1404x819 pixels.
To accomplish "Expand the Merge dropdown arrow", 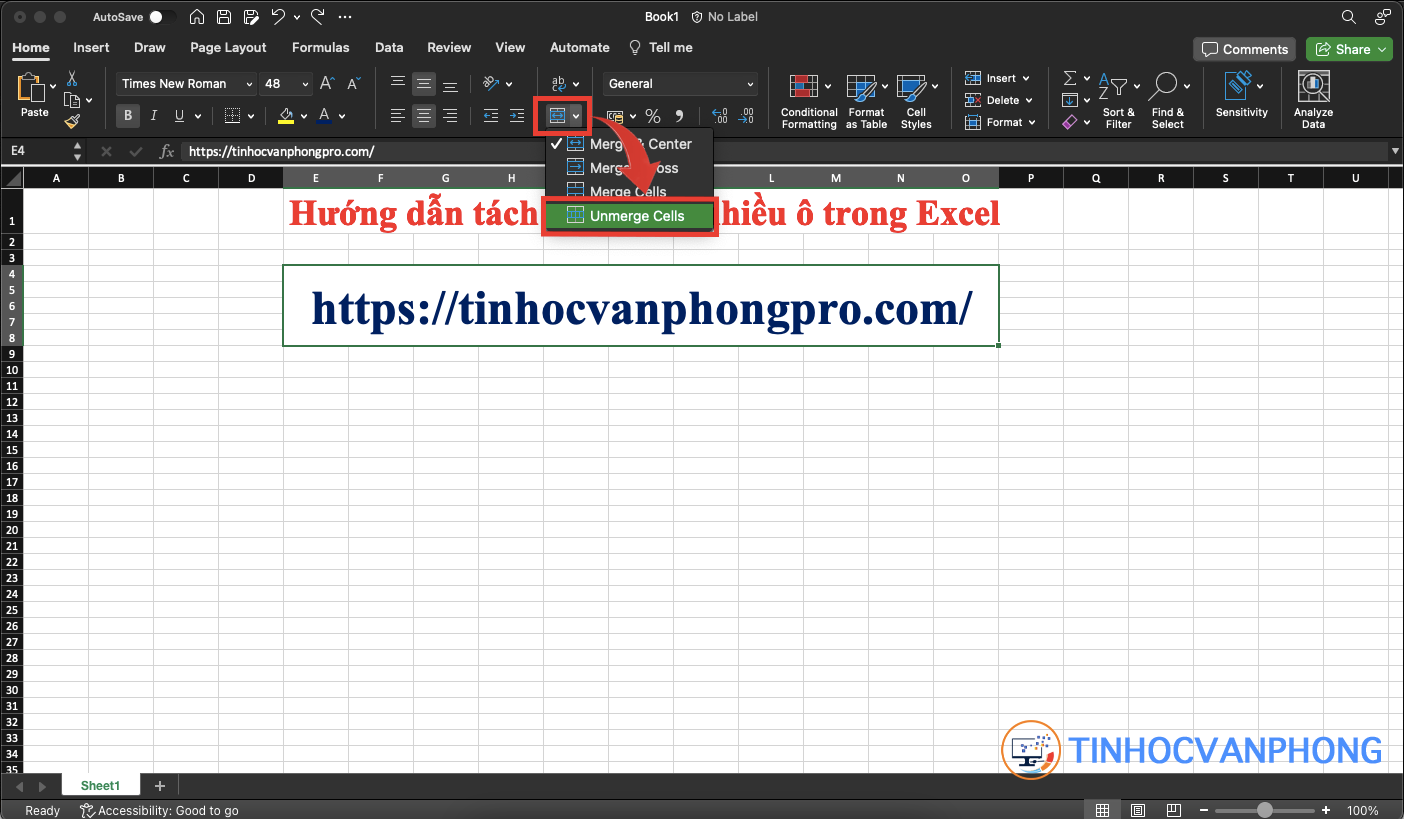I will pos(576,116).
